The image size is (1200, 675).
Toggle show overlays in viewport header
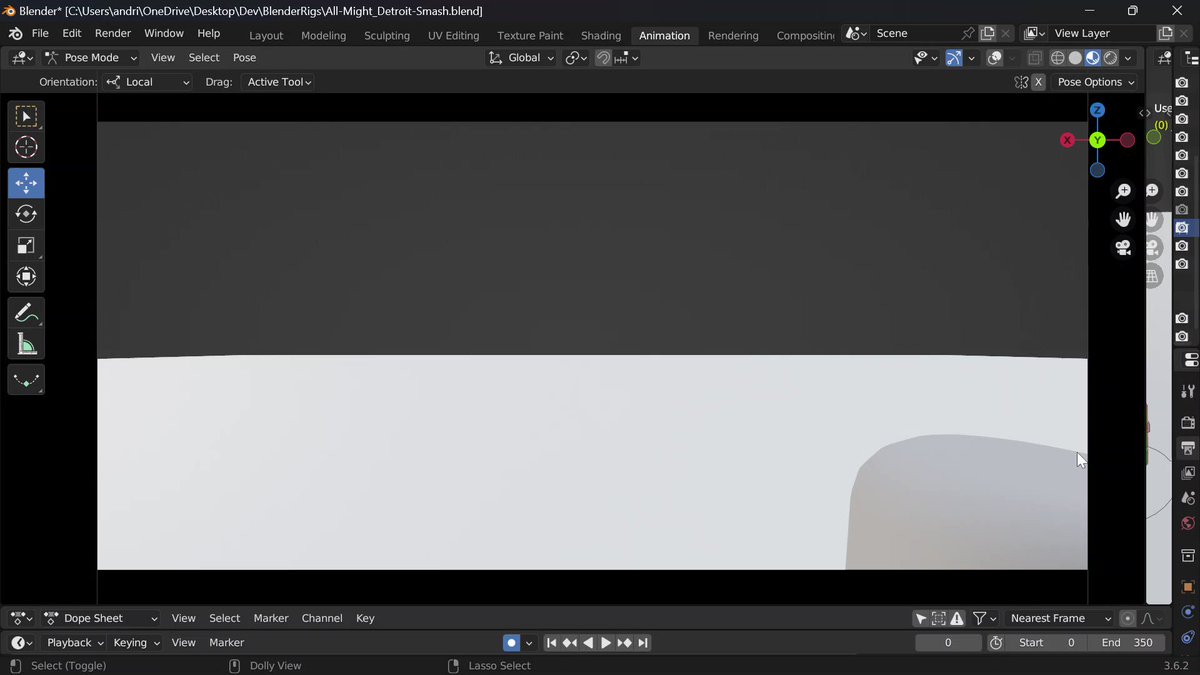coord(994,58)
